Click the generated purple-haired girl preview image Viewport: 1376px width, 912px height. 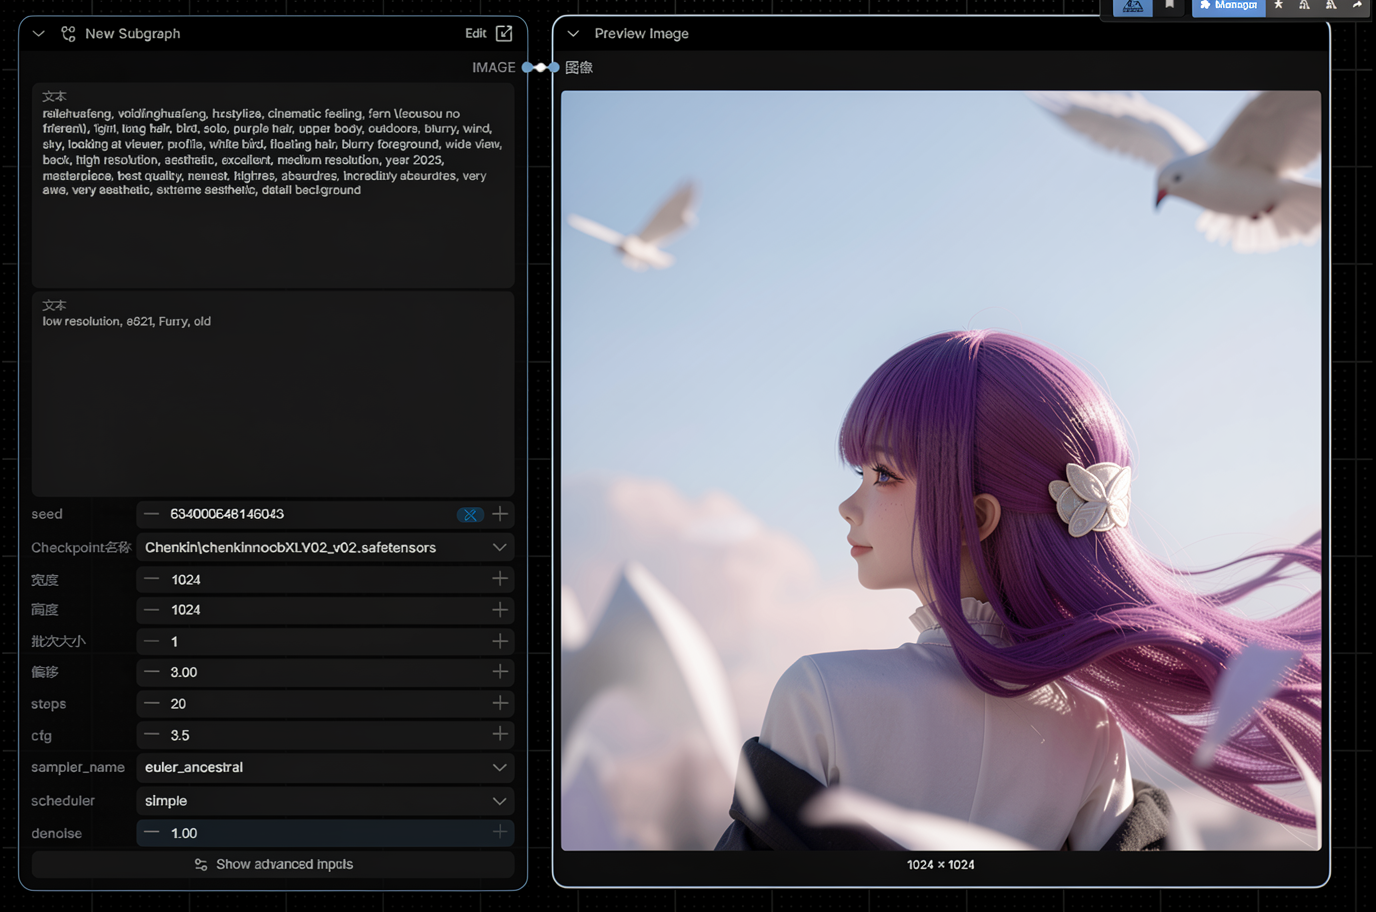point(940,470)
